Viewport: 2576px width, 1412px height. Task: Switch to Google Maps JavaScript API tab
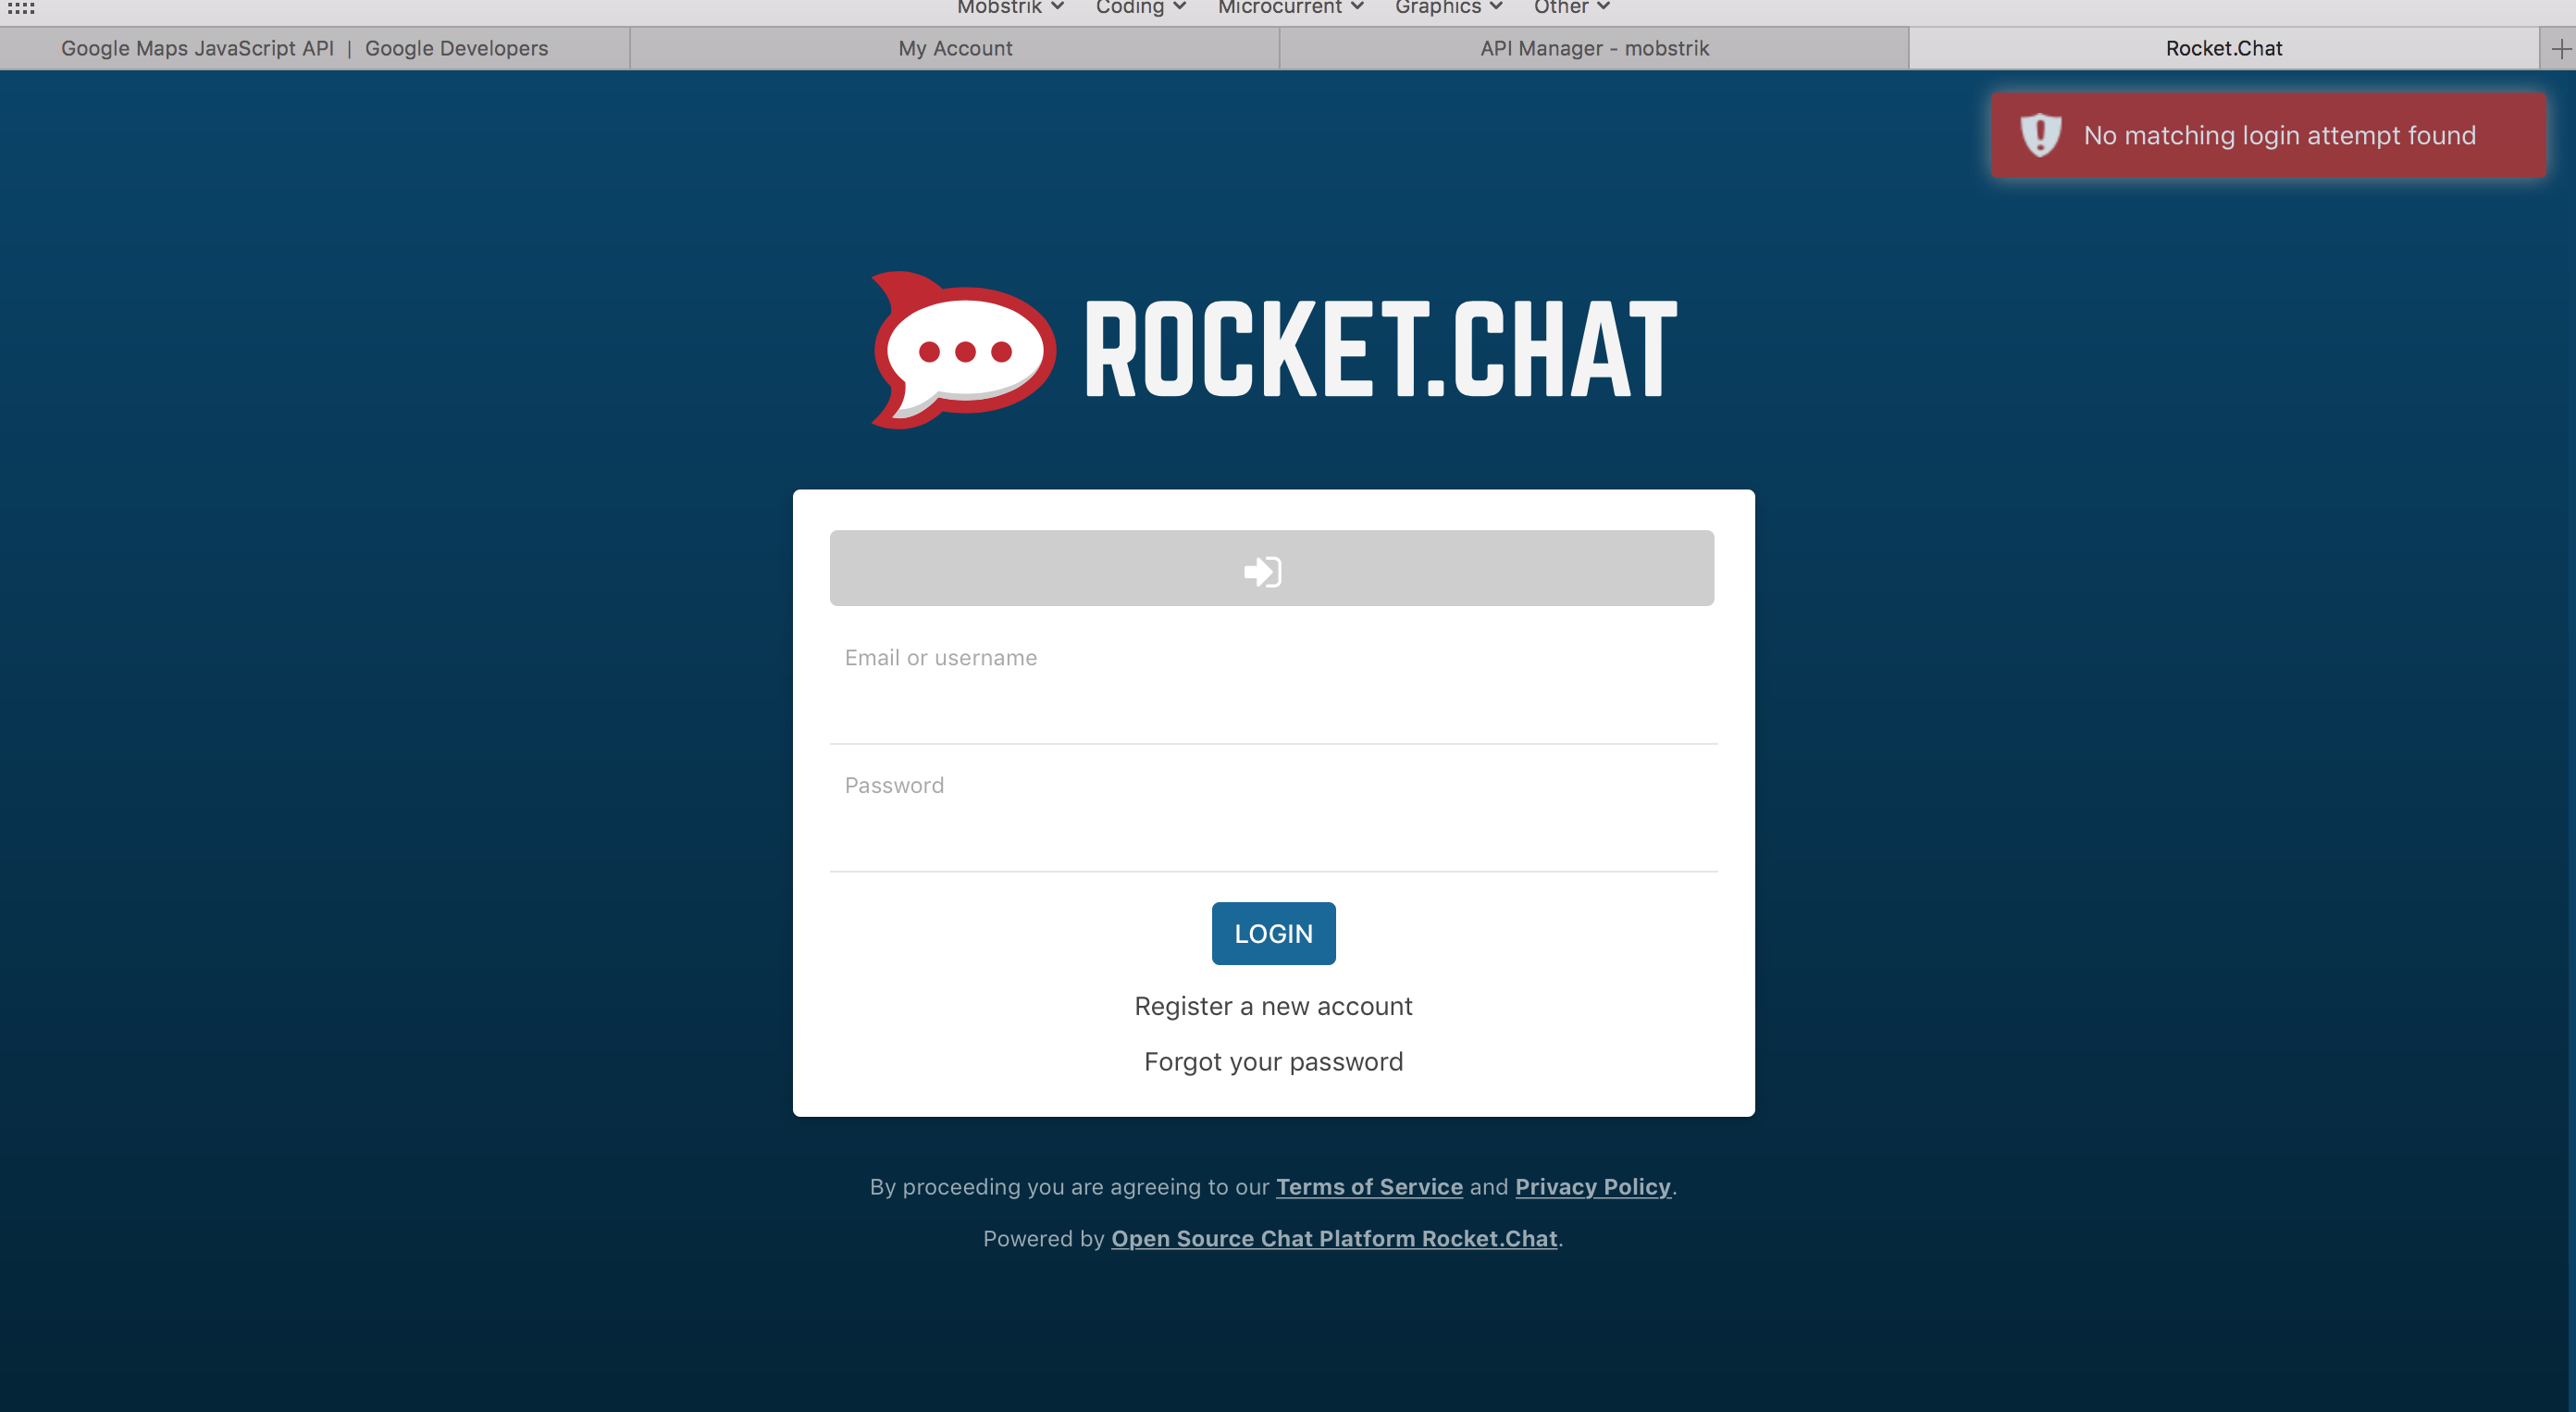click(x=305, y=48)
